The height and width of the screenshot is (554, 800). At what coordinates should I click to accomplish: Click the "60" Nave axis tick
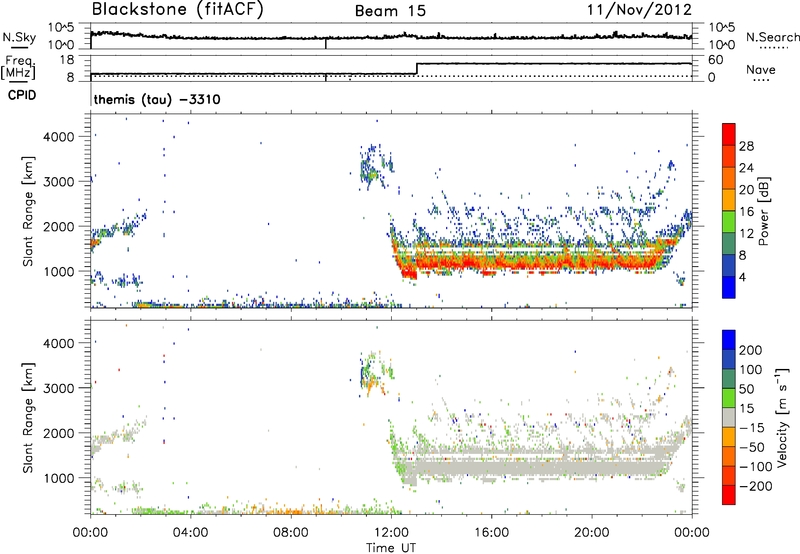(715, 60)
